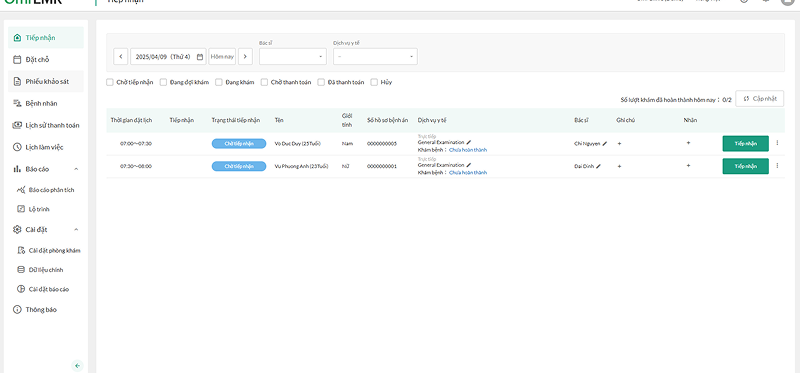Click the Cài đặt phòng khám icon
This screenshot has width=800, height=373.
coord(21,251)
